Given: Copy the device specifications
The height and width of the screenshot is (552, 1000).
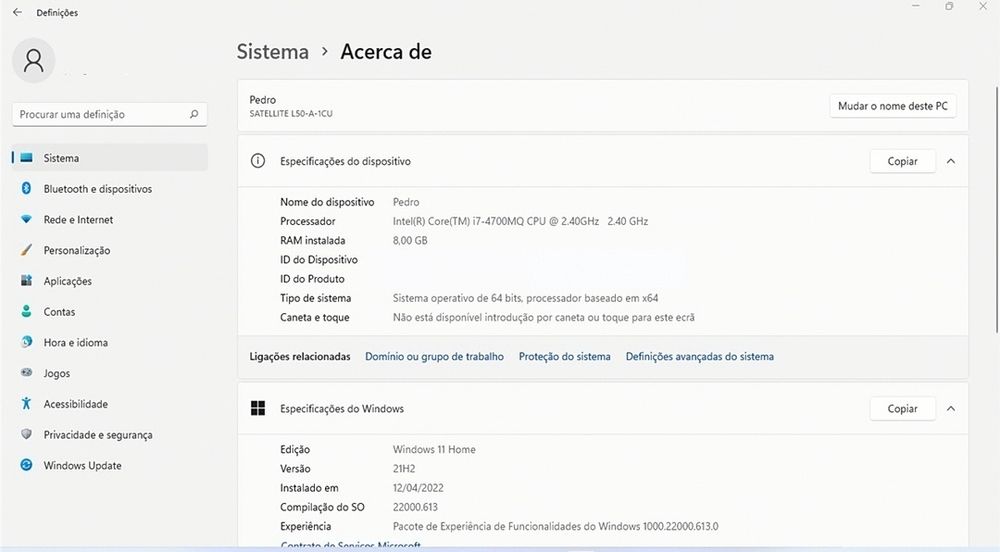Looking at the screenshot, I should (902, 161).
